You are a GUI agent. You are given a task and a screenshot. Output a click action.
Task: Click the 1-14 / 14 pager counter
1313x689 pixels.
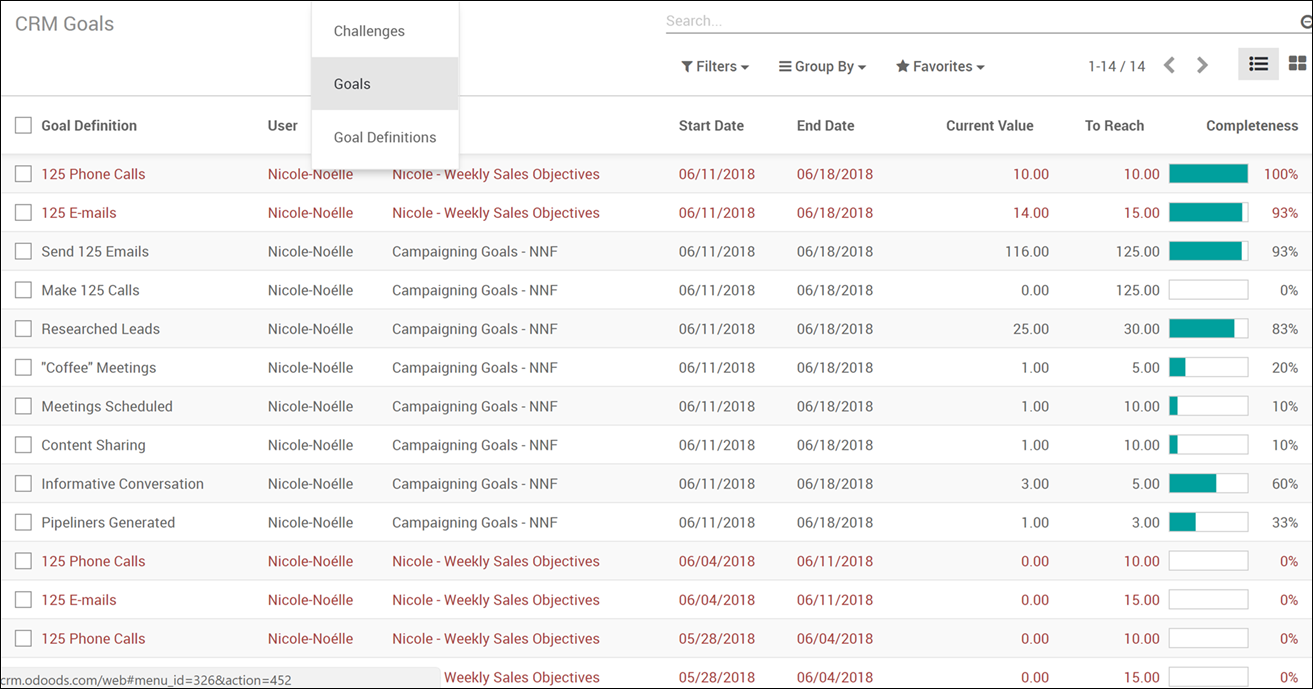(x=1116, y=66)
